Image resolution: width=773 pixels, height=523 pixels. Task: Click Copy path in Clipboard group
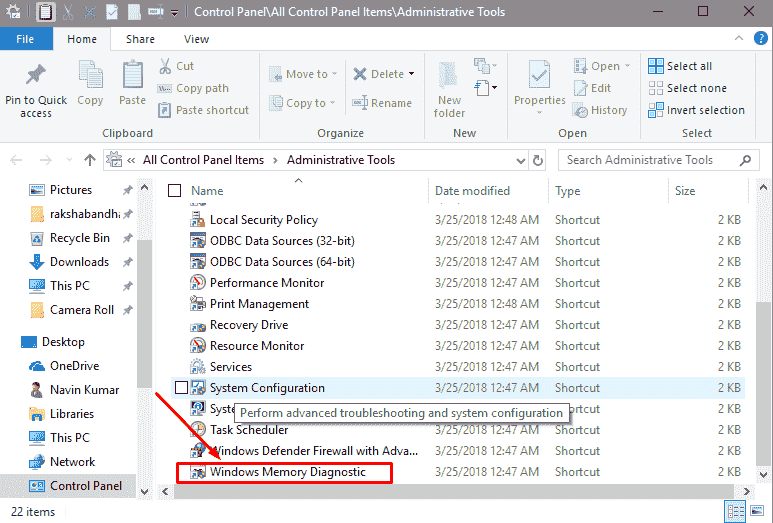pyautogui.click(x=193, y=88)
